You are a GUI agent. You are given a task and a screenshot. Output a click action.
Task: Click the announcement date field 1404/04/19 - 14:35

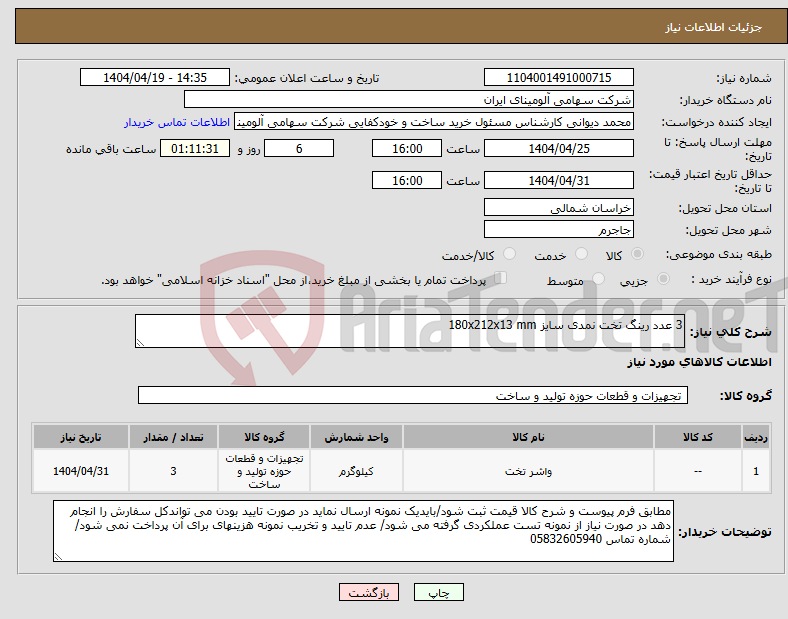coord(155,77)
